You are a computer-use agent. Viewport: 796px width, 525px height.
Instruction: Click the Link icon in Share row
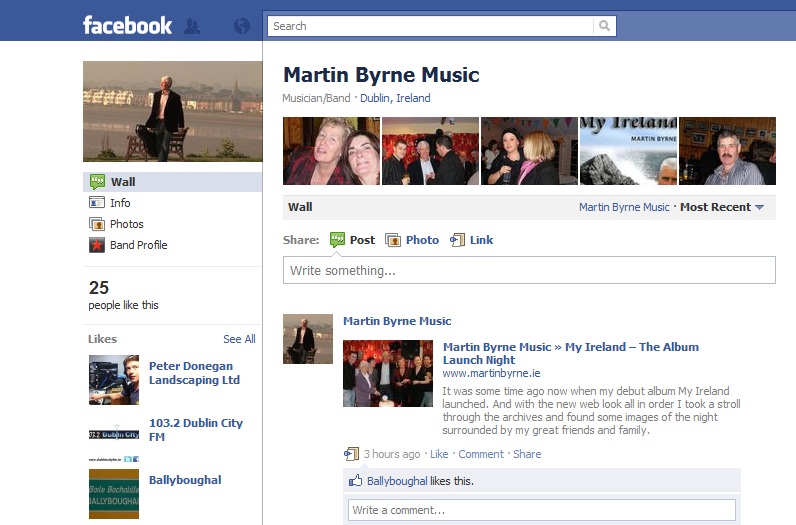tap(457, 240)
